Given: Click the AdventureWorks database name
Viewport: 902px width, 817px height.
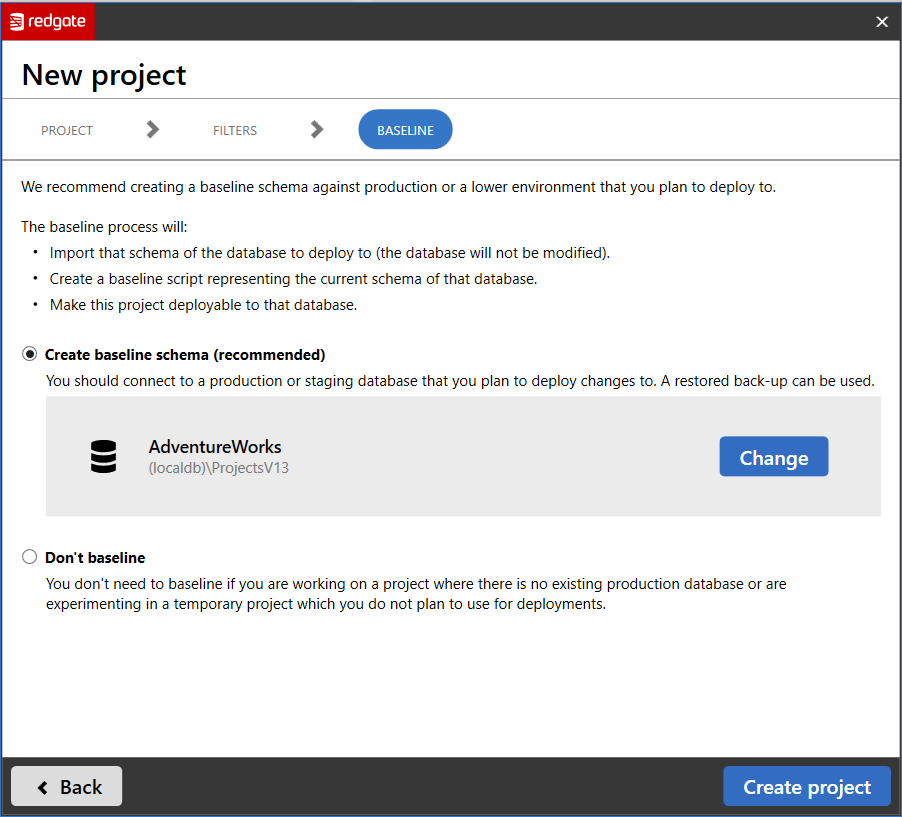Looking at the screenshot, I should 215,446.
